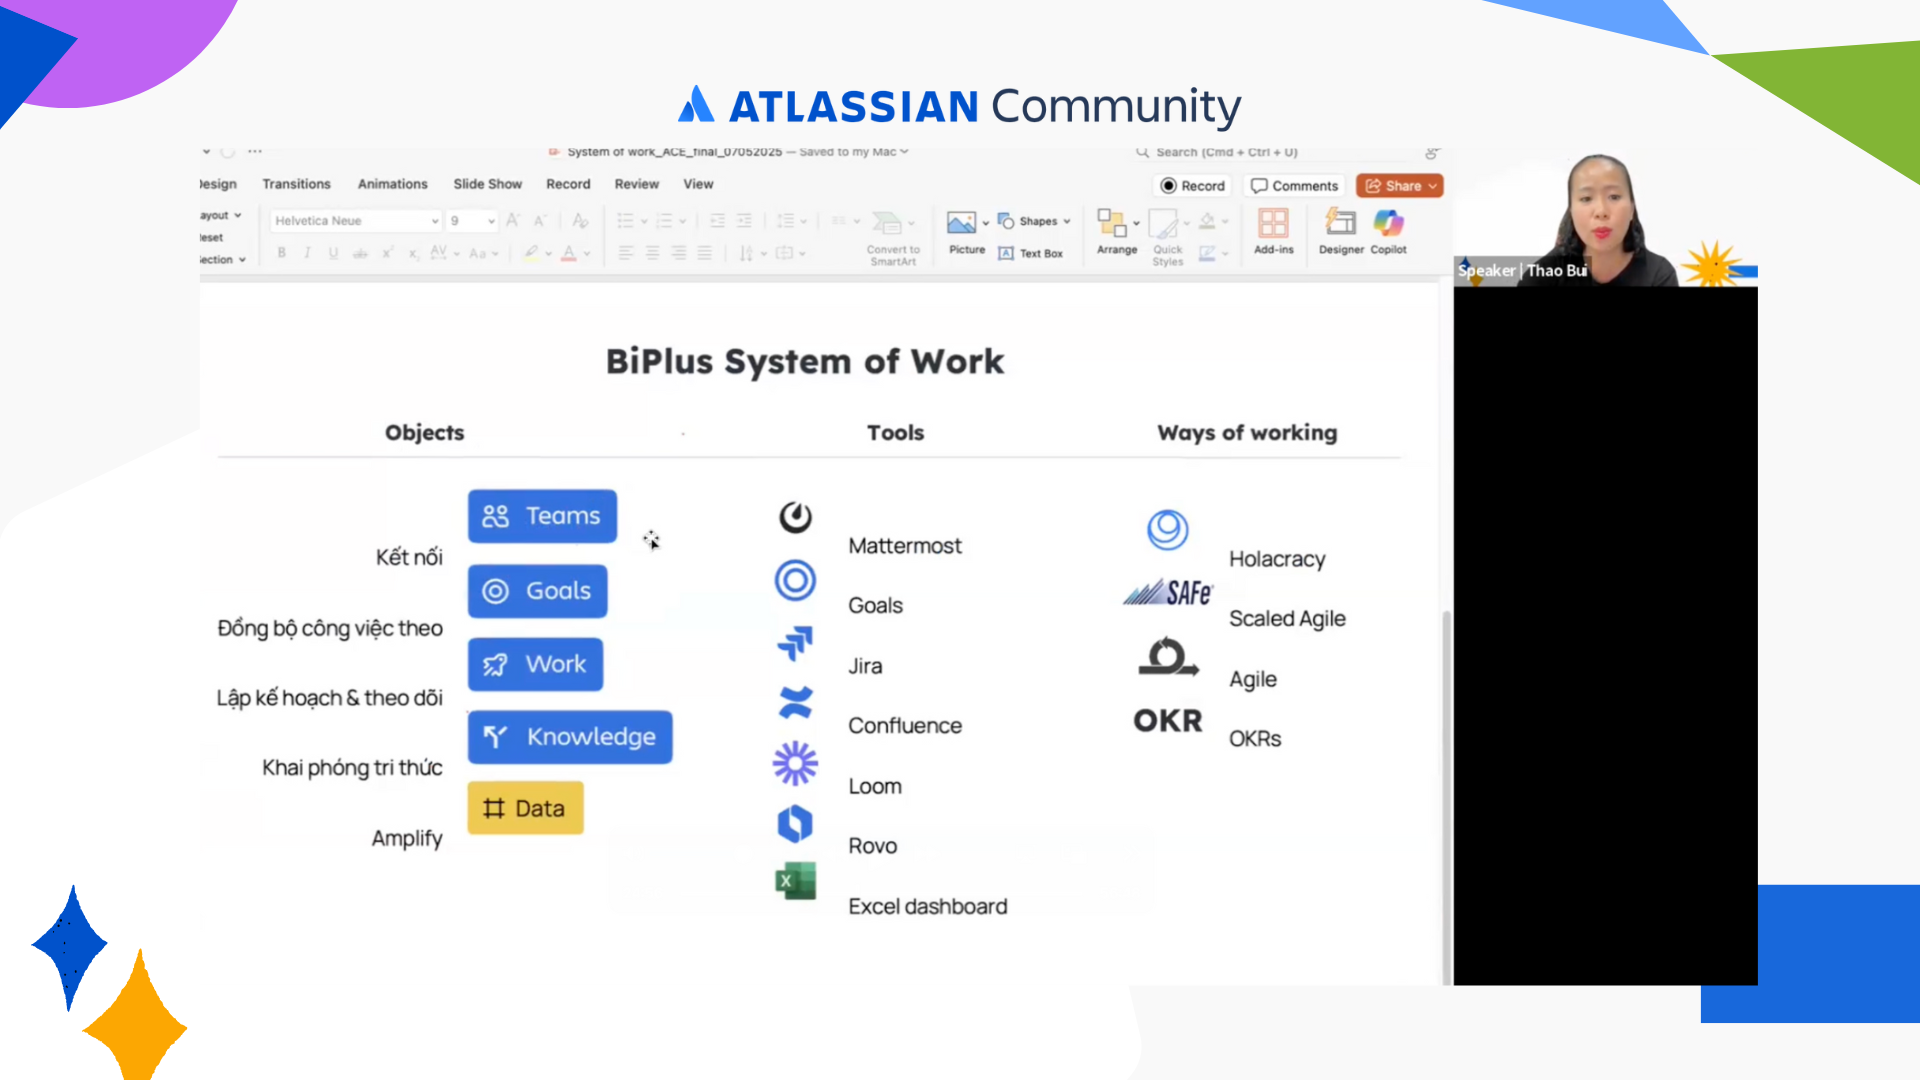Image resolution: width=1920 pixels, height=1080 pixels.
Task: Open the Comments pane
Action: 1294,186
